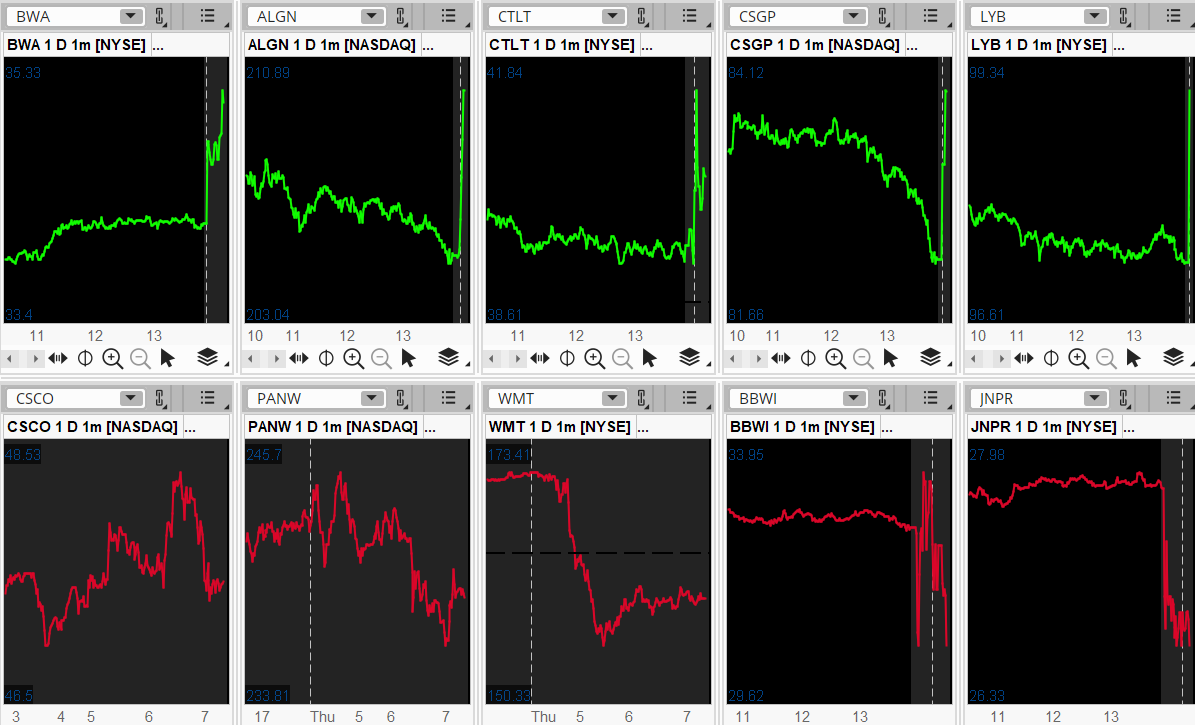Click the link icon beside LYB symbol
Image resolution: width=1195 pixels, height=725 pixels.
tap(1124, 16)
